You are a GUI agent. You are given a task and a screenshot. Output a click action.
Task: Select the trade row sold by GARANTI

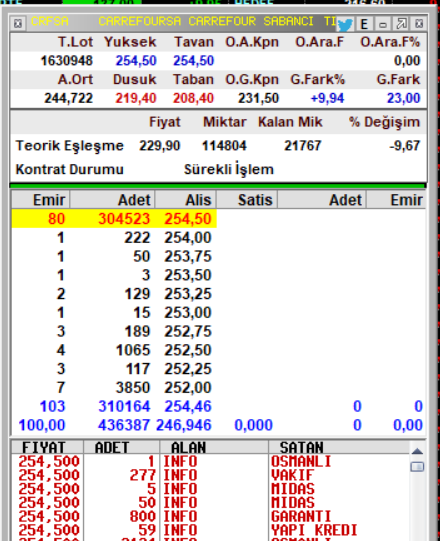[211, 517]
